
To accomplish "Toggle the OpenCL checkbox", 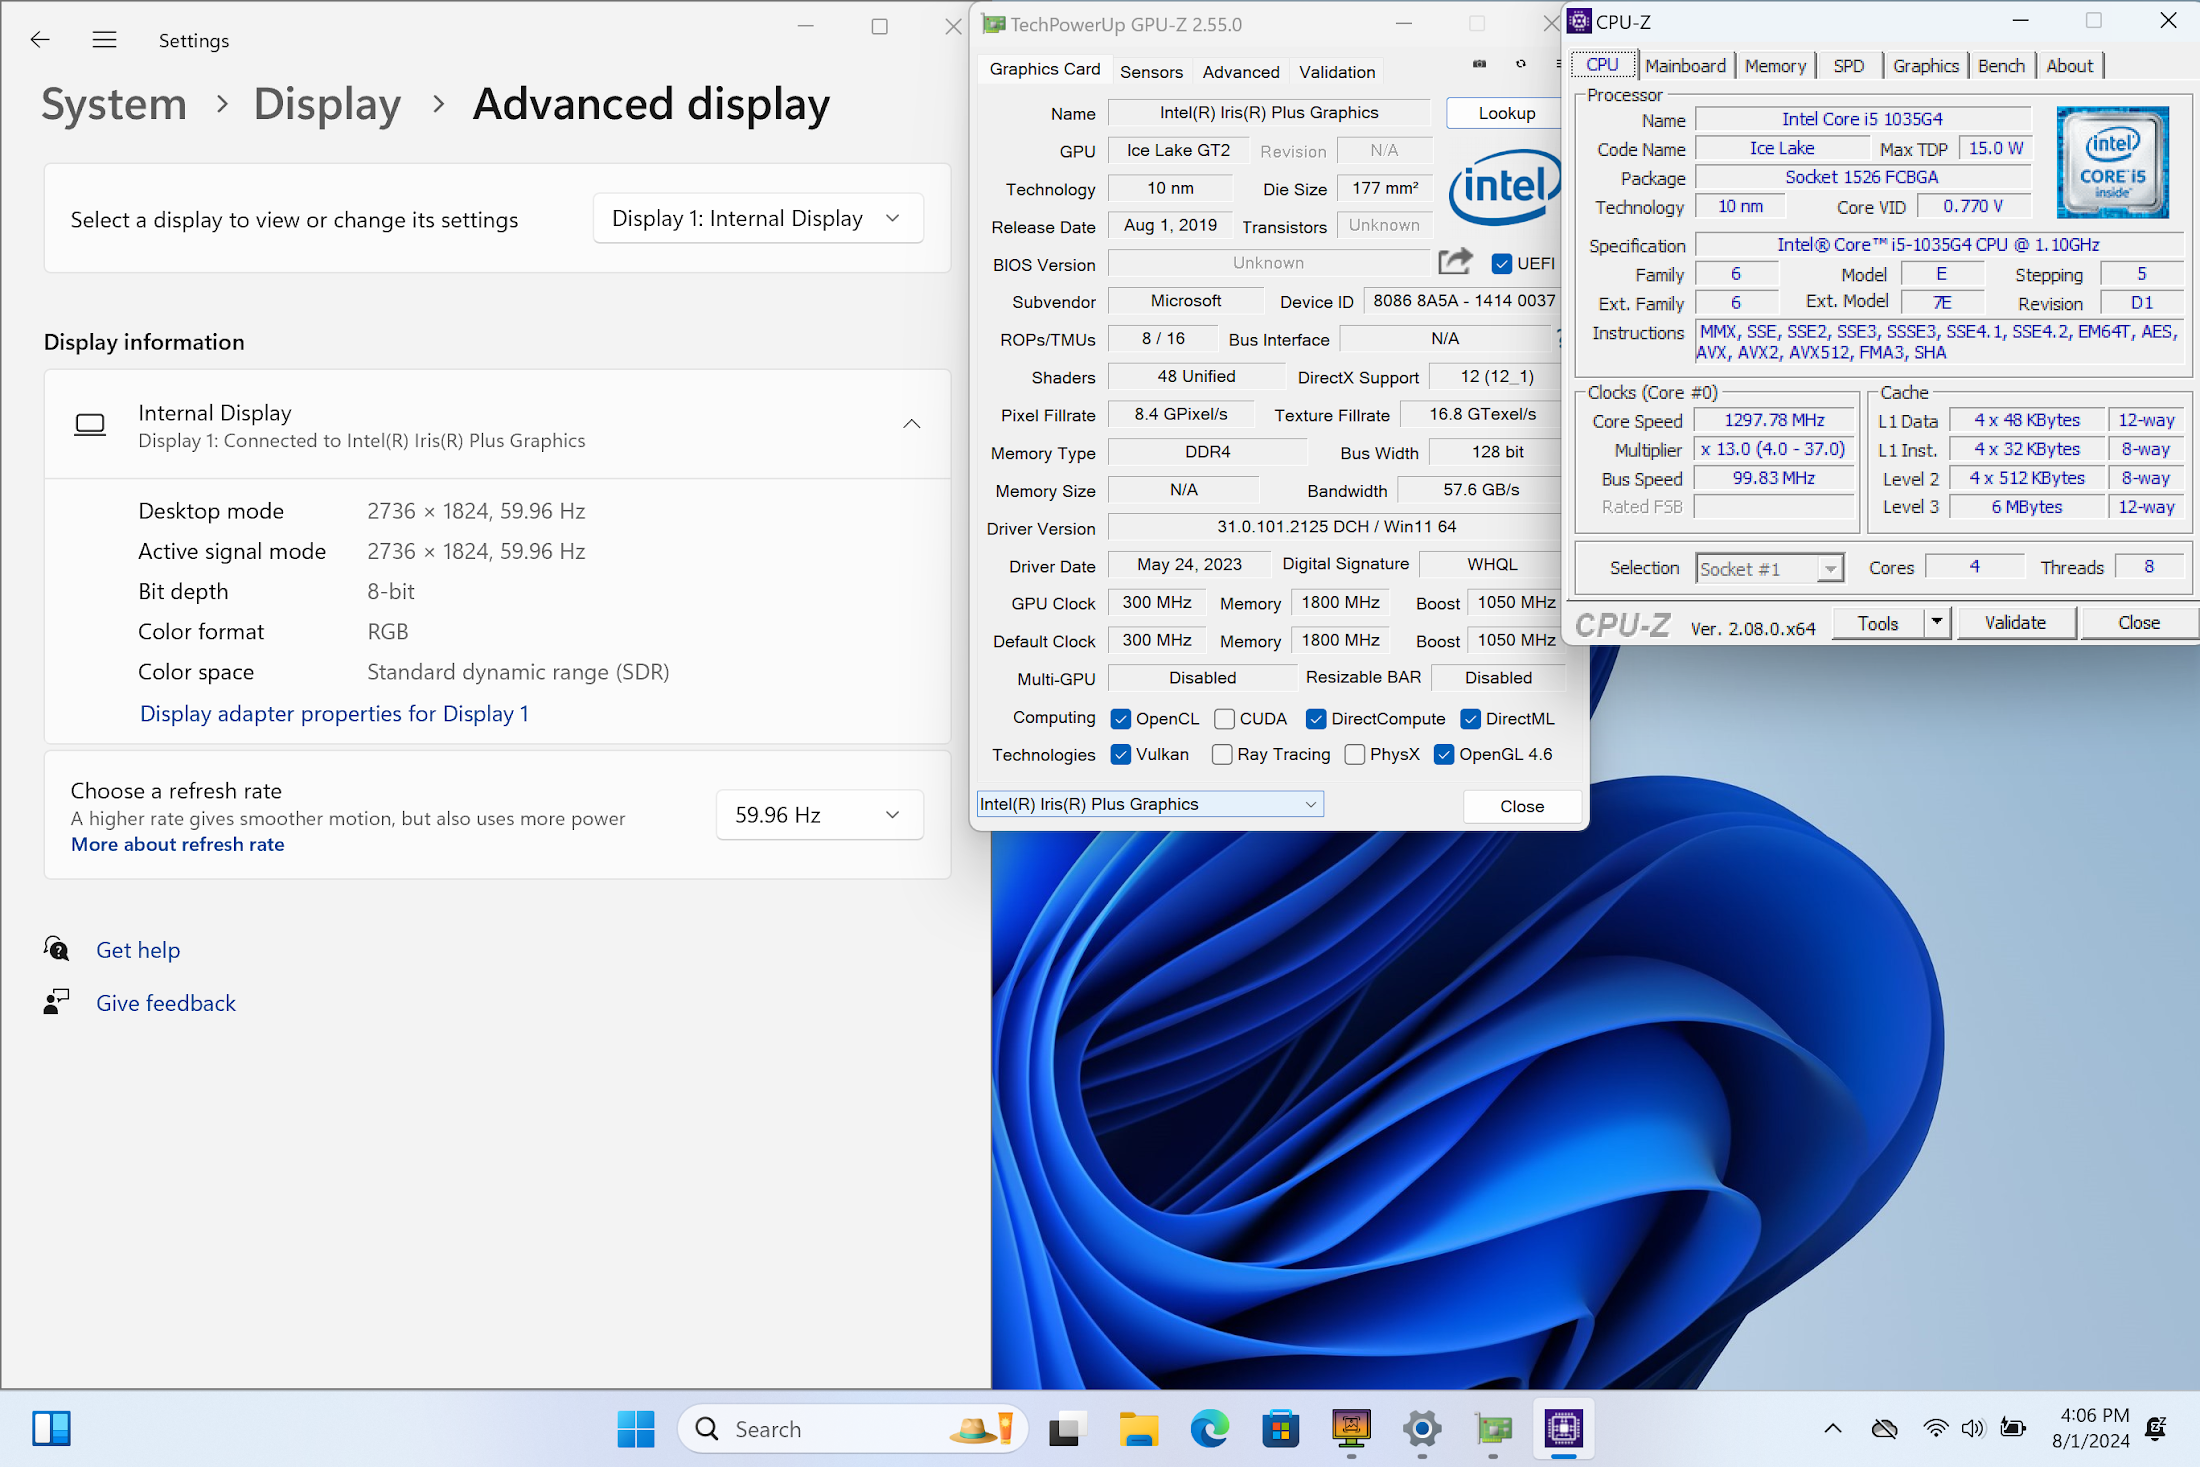I will coord(1121,719).
